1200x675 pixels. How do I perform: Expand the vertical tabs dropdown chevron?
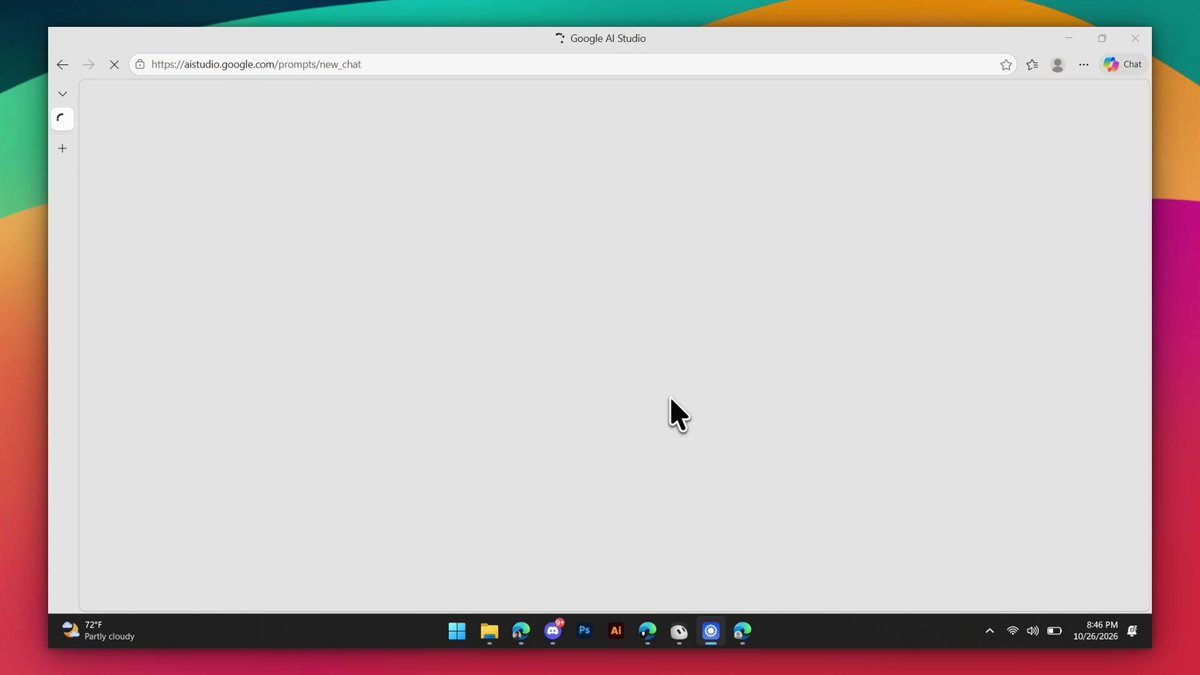pyautogui.click(x=62, y=94)
